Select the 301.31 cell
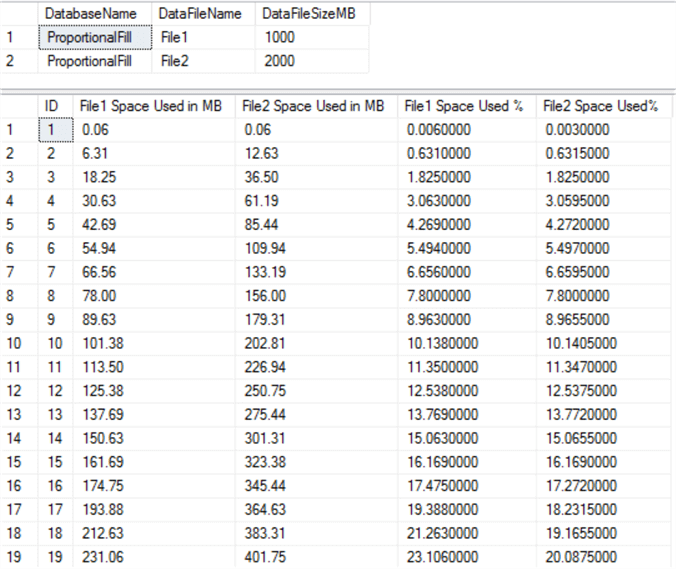 pos(316,438)
